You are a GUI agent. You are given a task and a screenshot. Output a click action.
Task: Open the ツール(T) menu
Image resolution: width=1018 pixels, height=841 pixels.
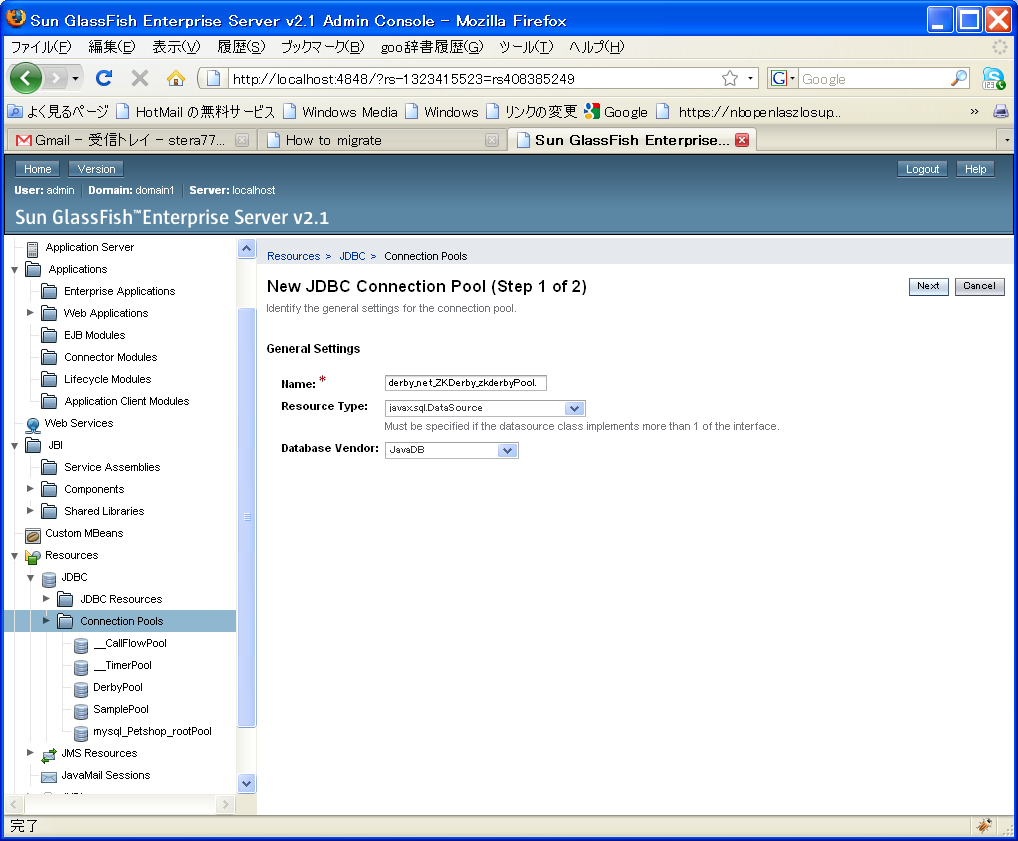pos(526,47)
